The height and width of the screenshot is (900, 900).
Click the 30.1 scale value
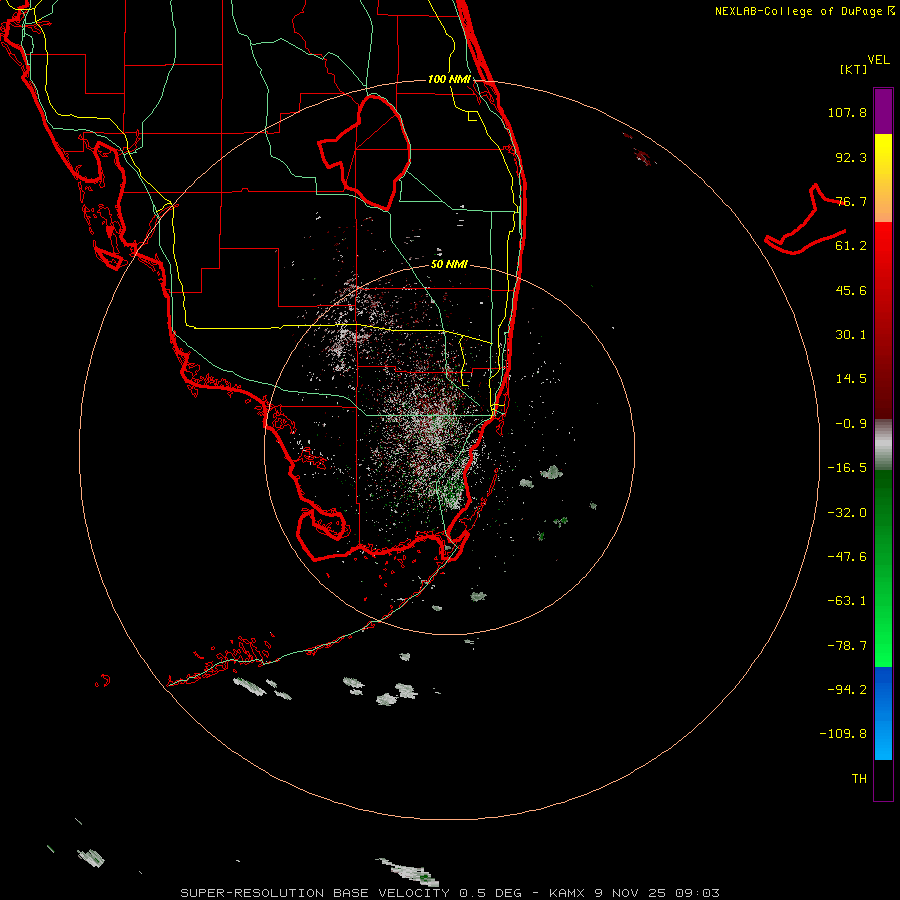tap(851, 335)
